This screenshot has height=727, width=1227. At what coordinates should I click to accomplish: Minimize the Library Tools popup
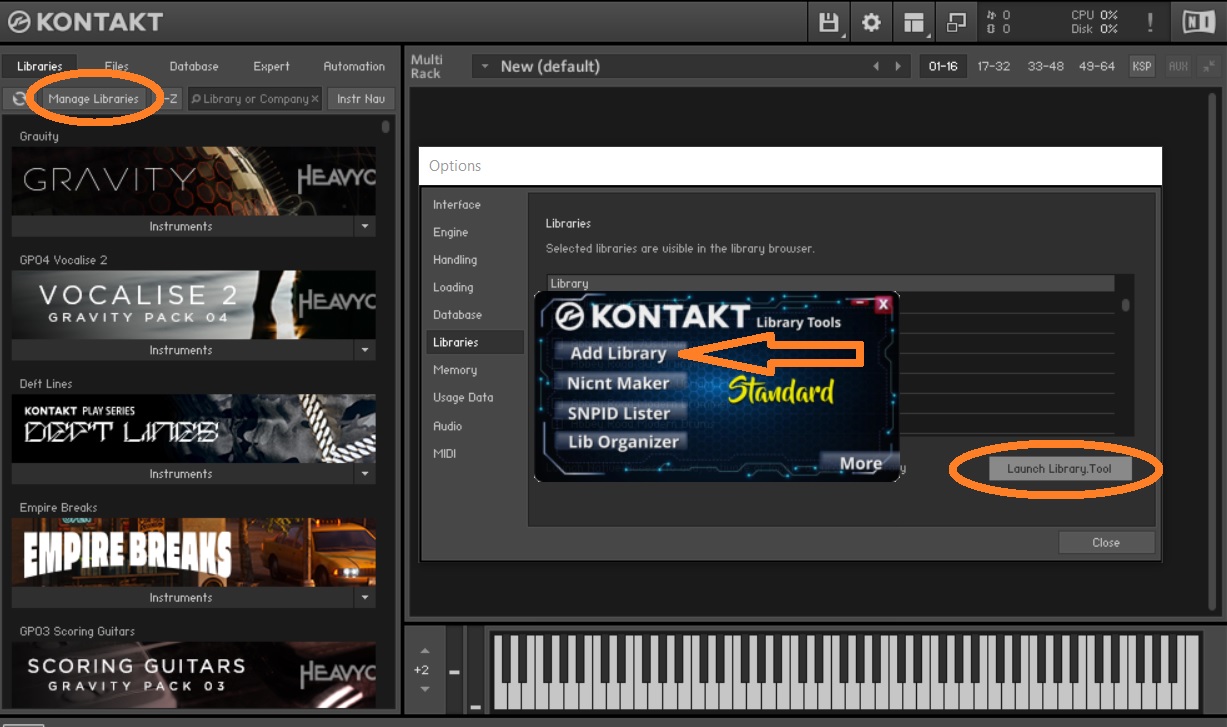pyautogui.click(x=861, y=302)
